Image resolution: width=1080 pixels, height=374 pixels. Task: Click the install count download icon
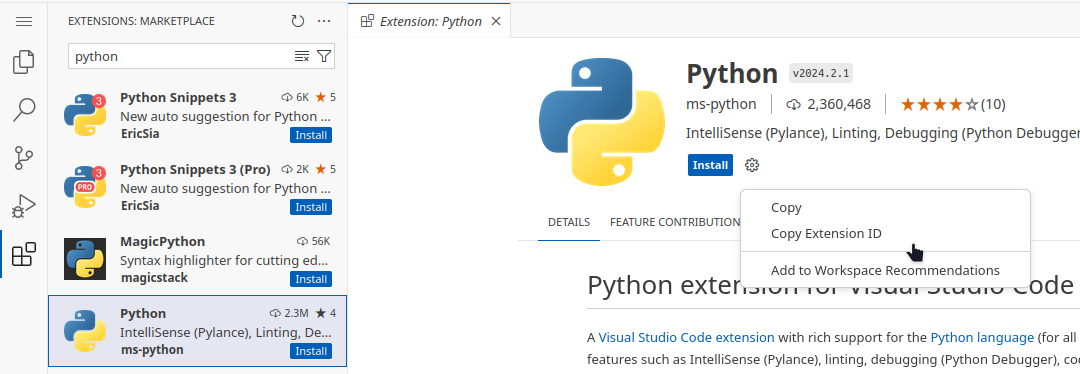(793, 105)
